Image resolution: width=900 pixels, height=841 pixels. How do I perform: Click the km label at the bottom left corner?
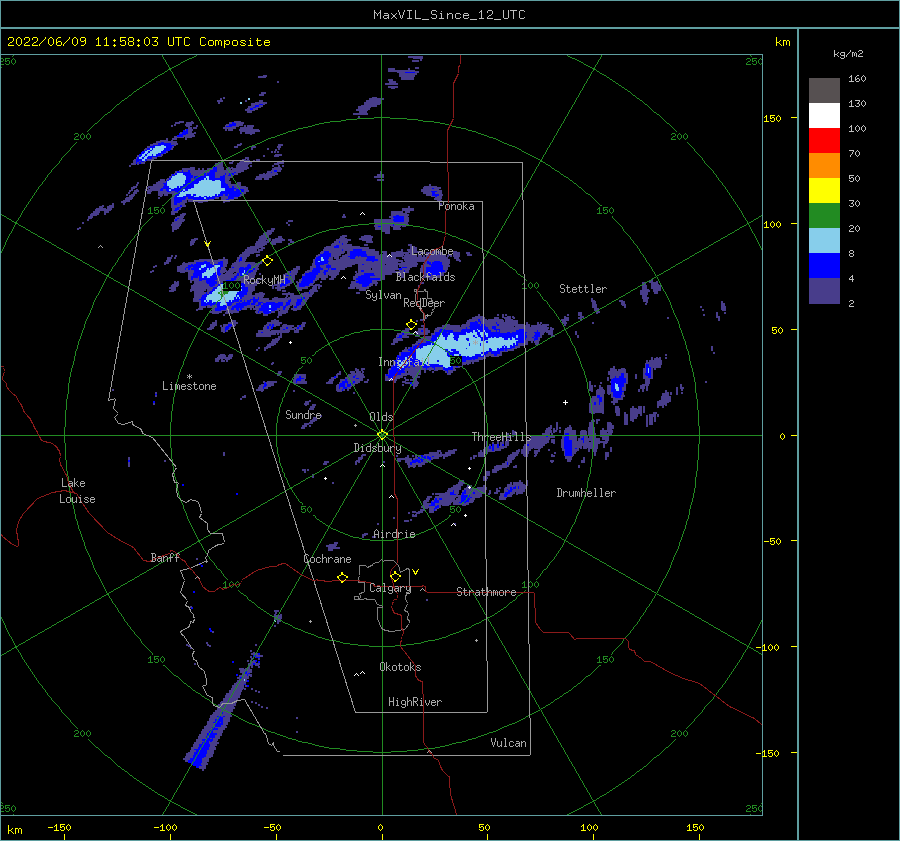click(x=14, y=830)
